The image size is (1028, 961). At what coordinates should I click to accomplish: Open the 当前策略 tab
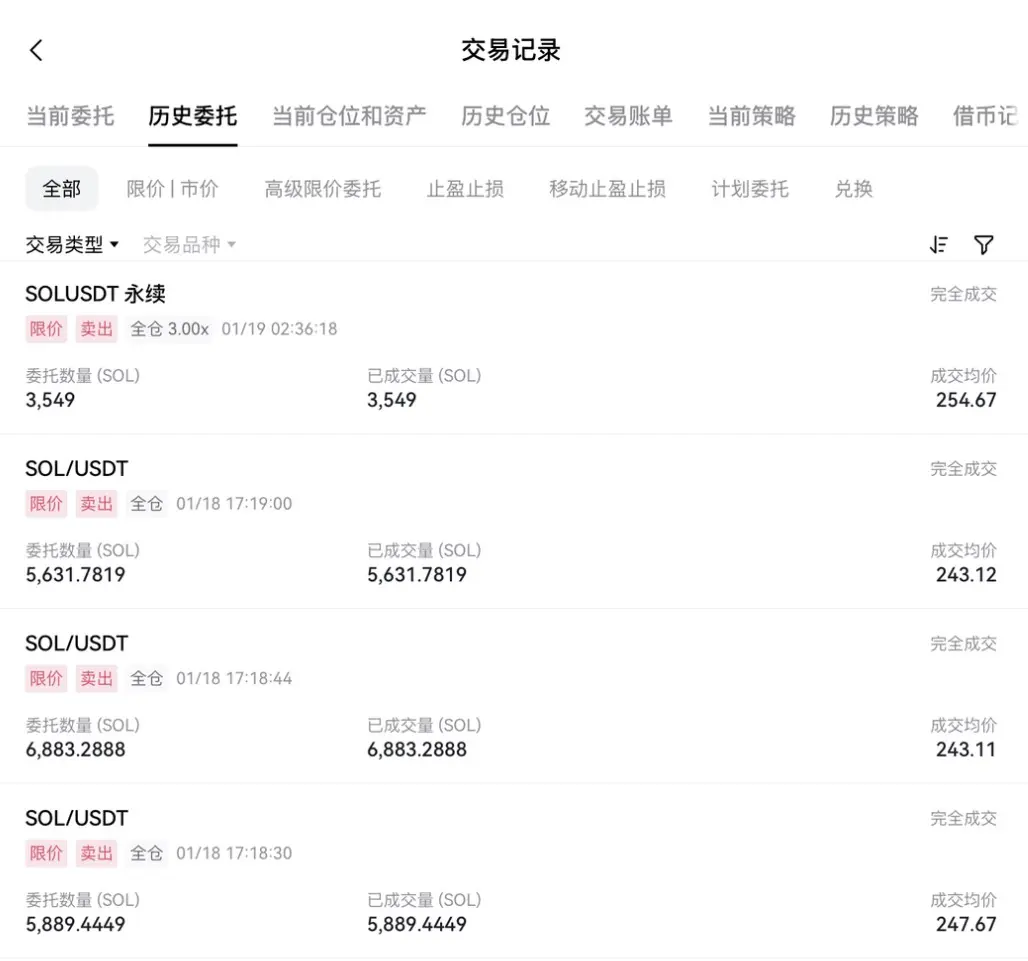(751, 116)
